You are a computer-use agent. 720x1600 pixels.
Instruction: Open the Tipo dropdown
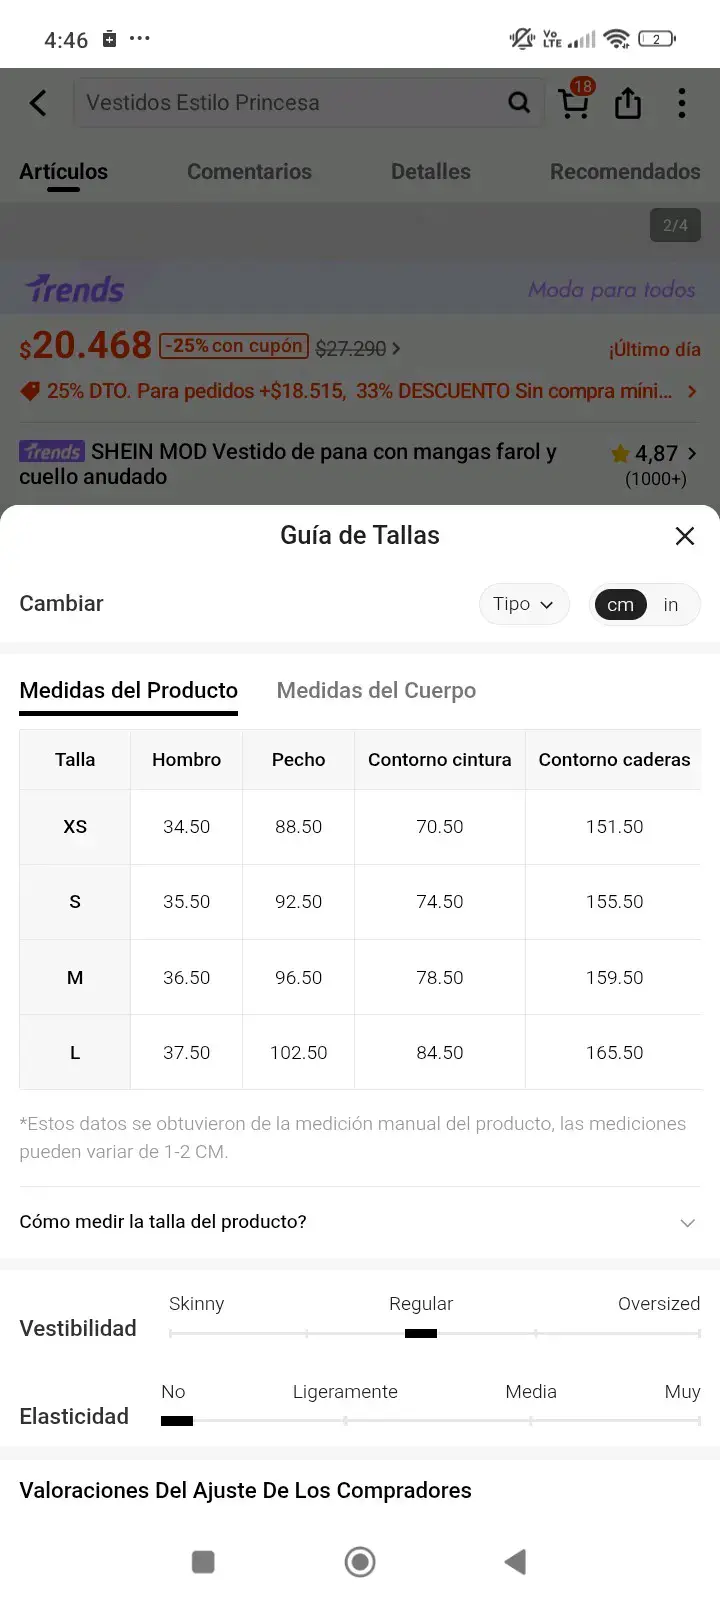(524, 604)
